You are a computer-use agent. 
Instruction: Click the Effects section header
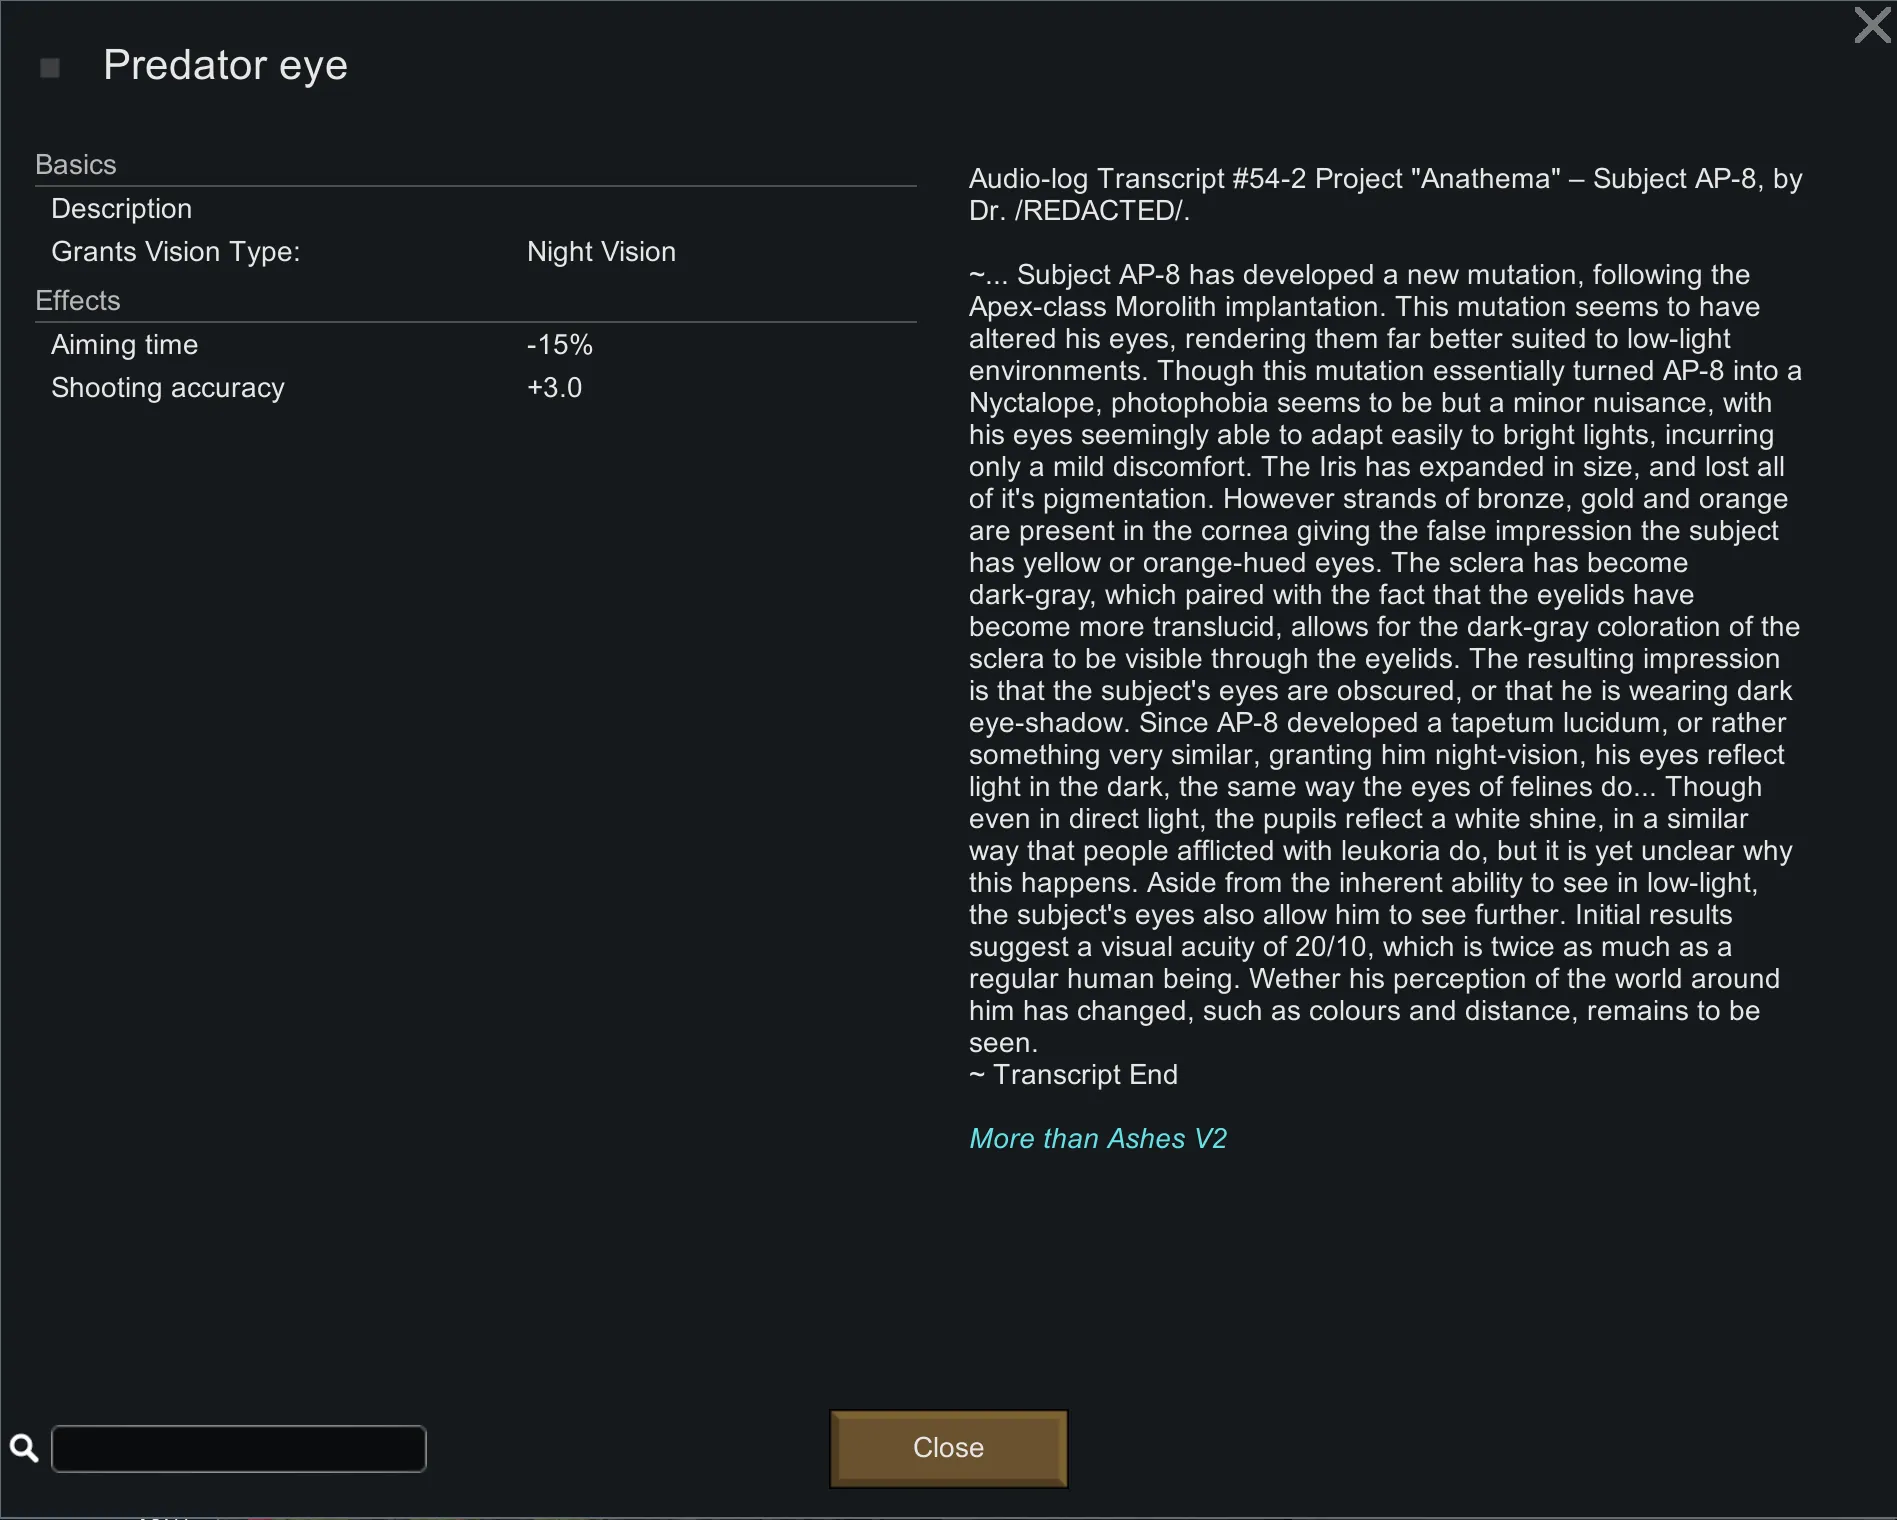[77, 300]
